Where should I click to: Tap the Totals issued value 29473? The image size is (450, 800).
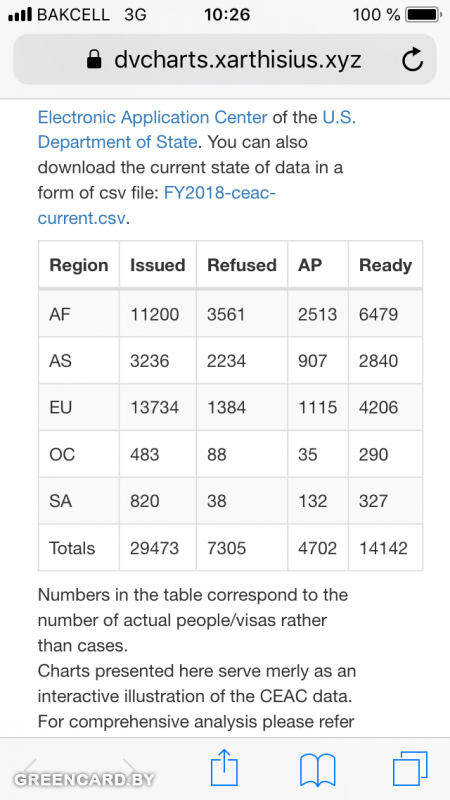pyautogui.click(x=155, y=548)
